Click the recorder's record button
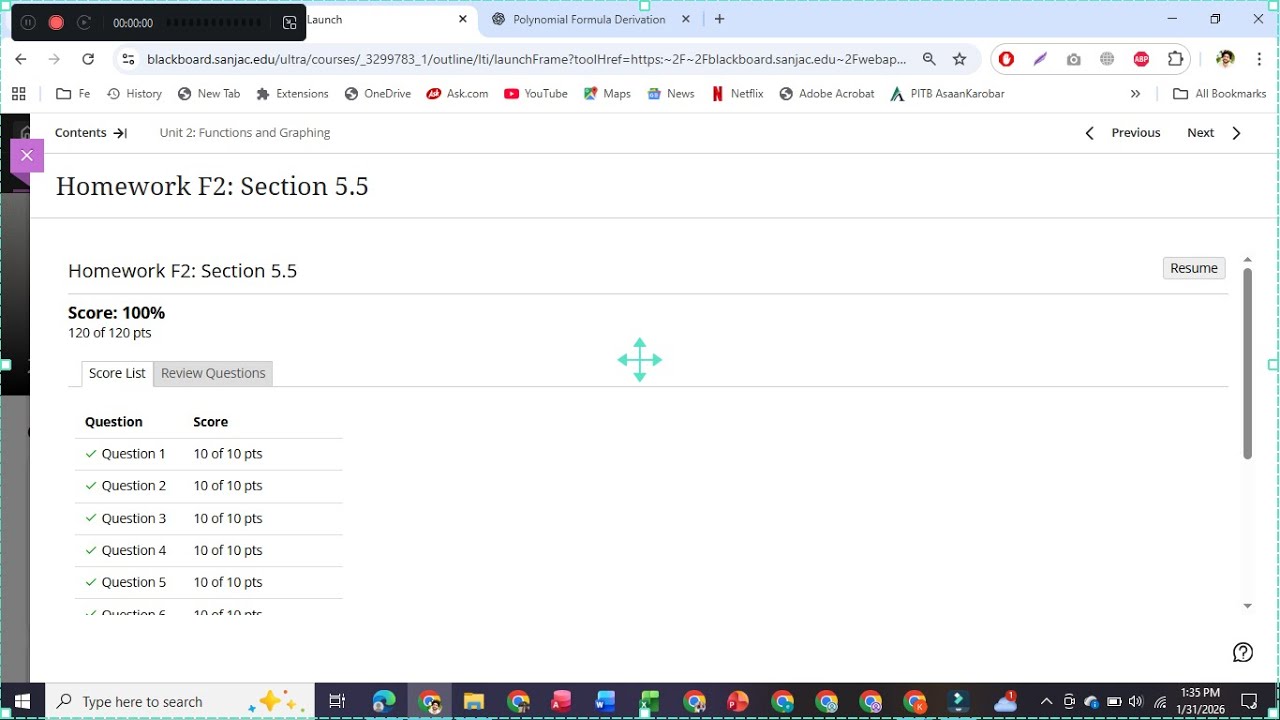1280x720 pixels. click(x=56, y=22)
